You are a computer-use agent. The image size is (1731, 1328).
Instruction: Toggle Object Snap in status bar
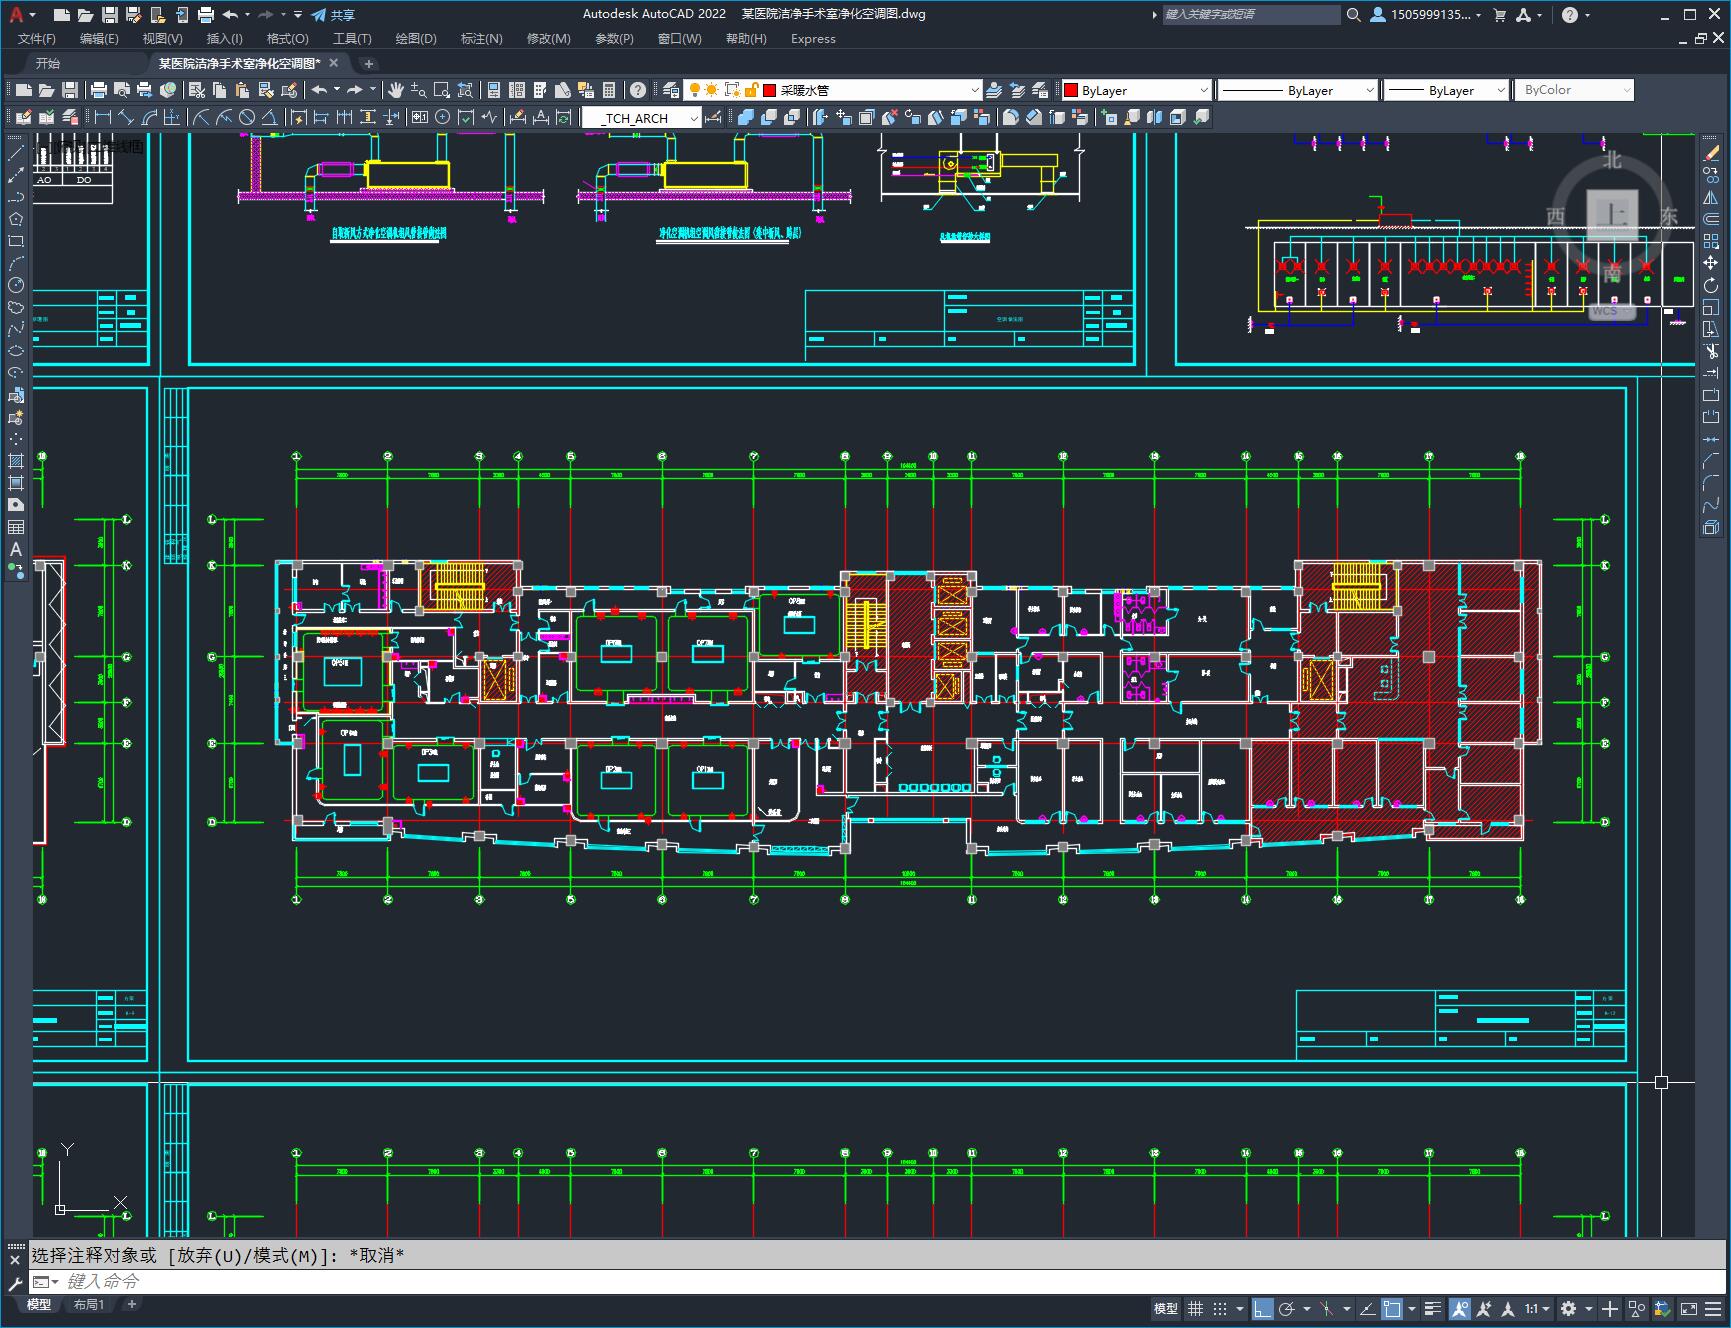(x=1391, y=1309)
